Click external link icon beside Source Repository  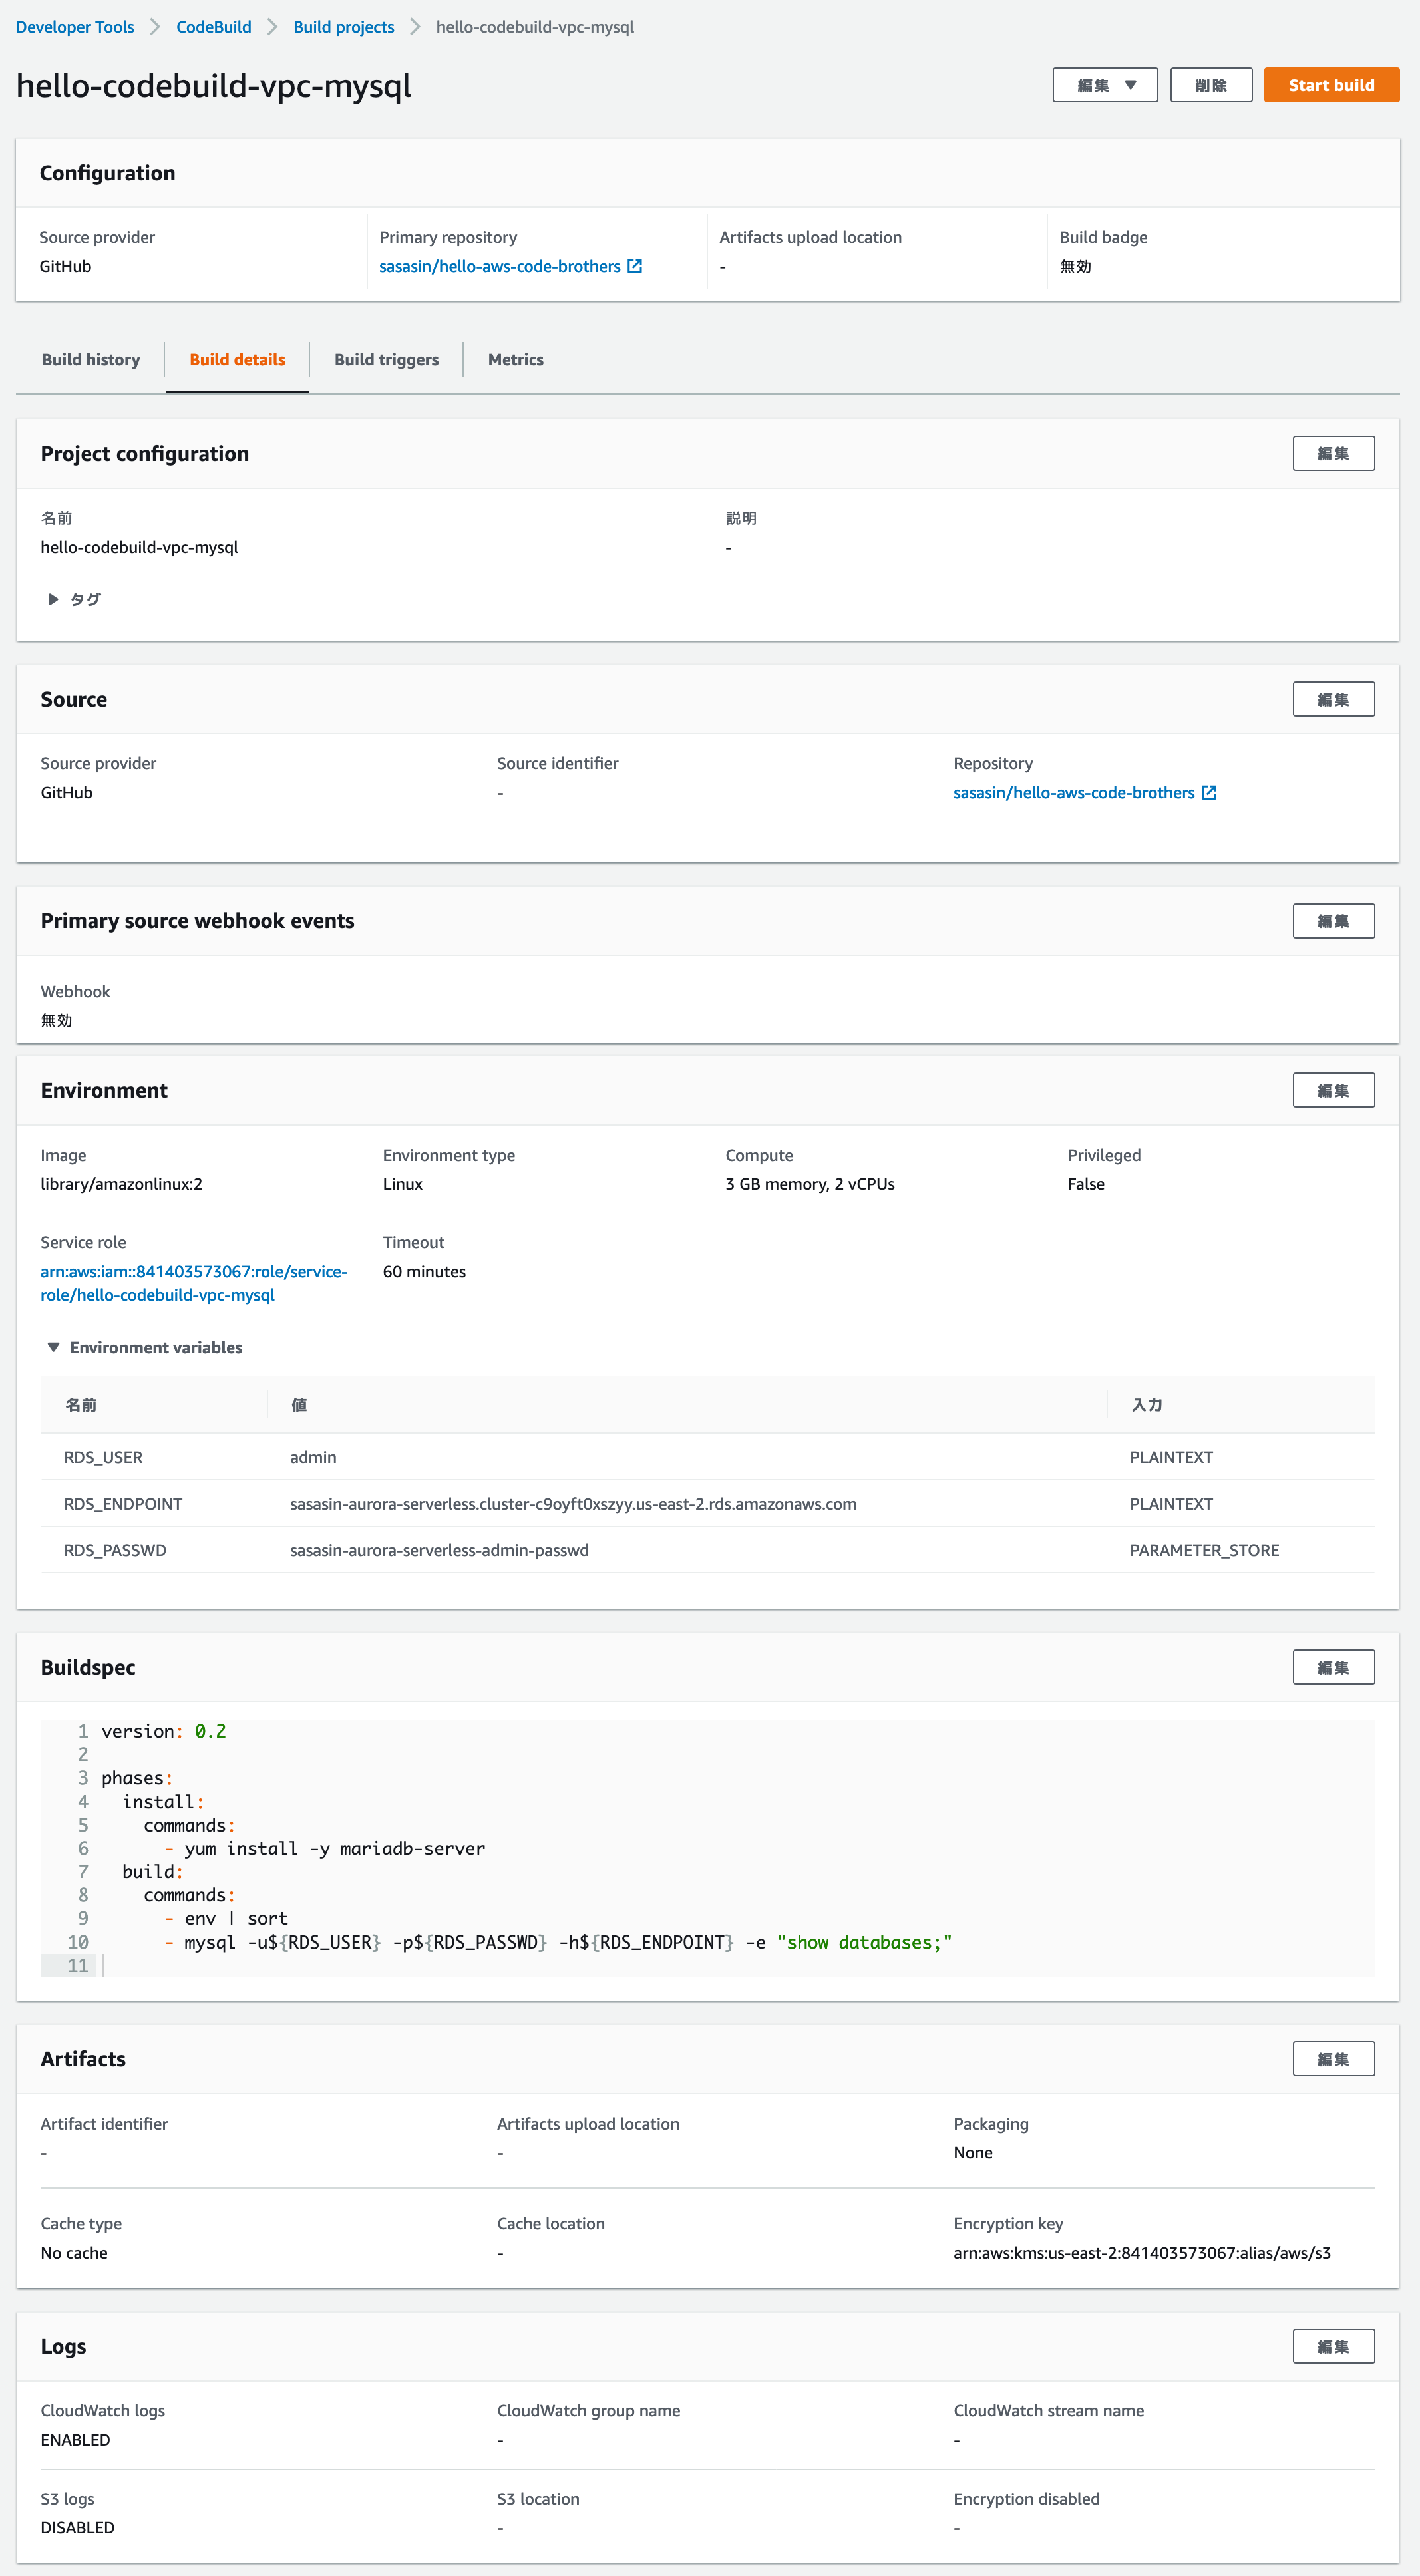tap(1208, 792)
